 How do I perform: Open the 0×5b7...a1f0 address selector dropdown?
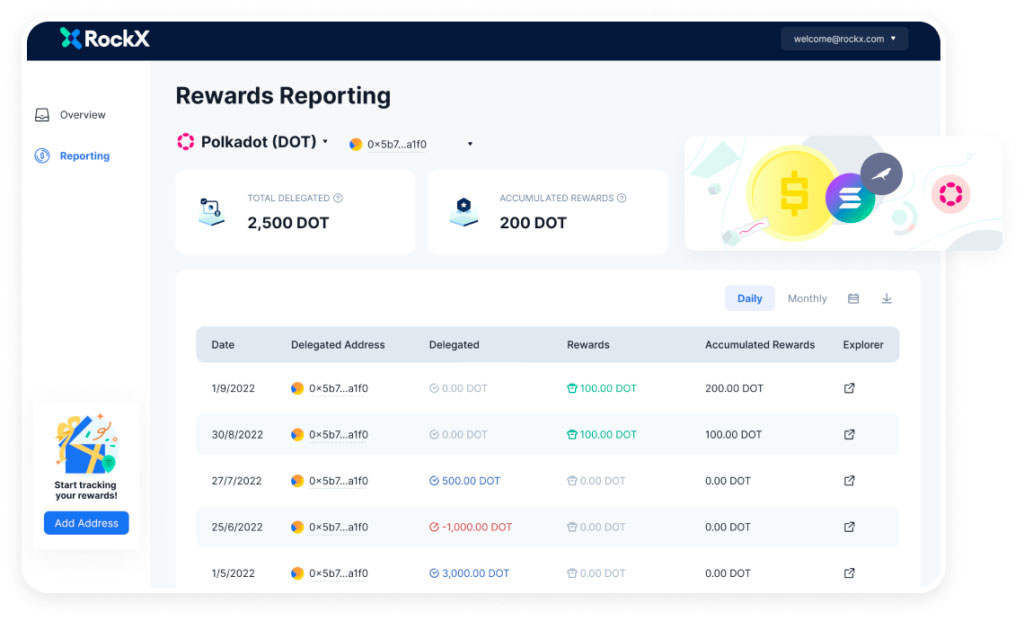coord(411,144)
